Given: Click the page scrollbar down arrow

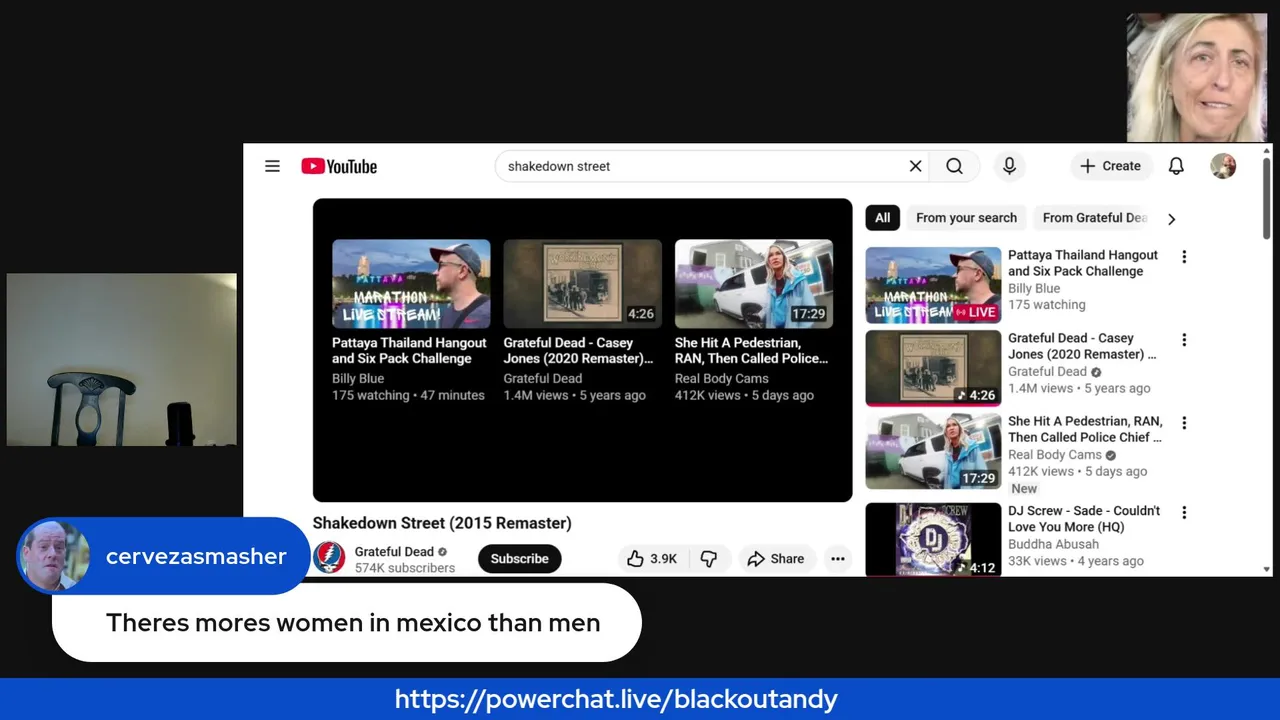Looking at the screenshot, I should point(1267,569).
